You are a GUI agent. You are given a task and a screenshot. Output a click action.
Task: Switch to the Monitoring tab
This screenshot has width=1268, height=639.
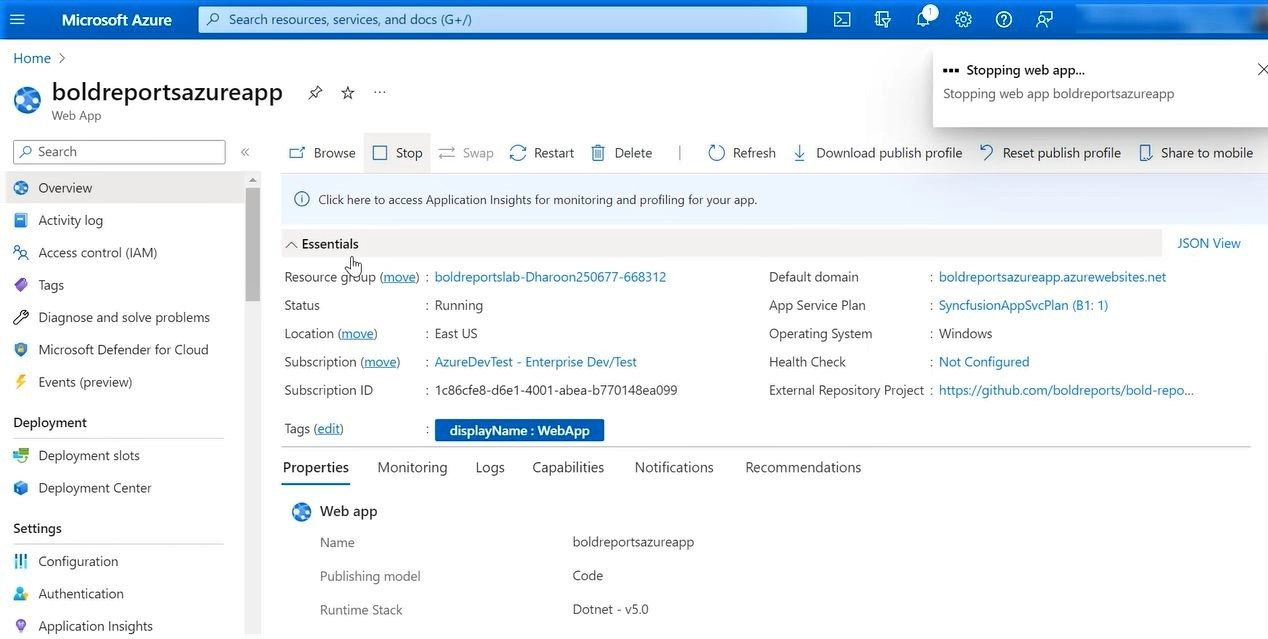[x=411, y=466]
